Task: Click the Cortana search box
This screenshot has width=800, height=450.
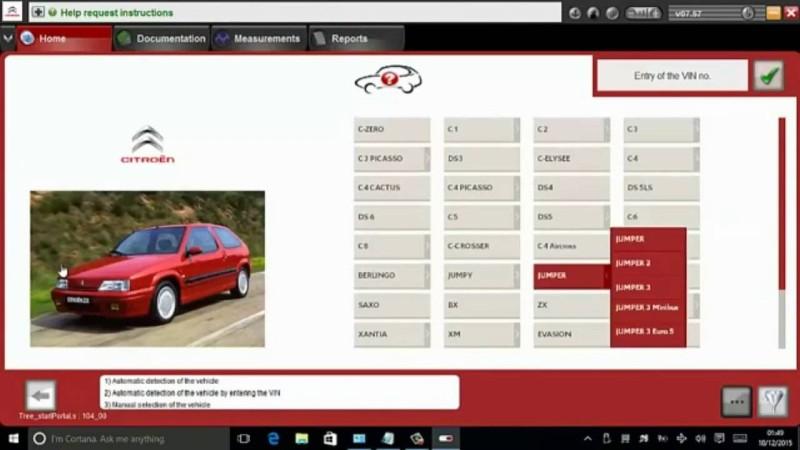Action: [128, 439]
